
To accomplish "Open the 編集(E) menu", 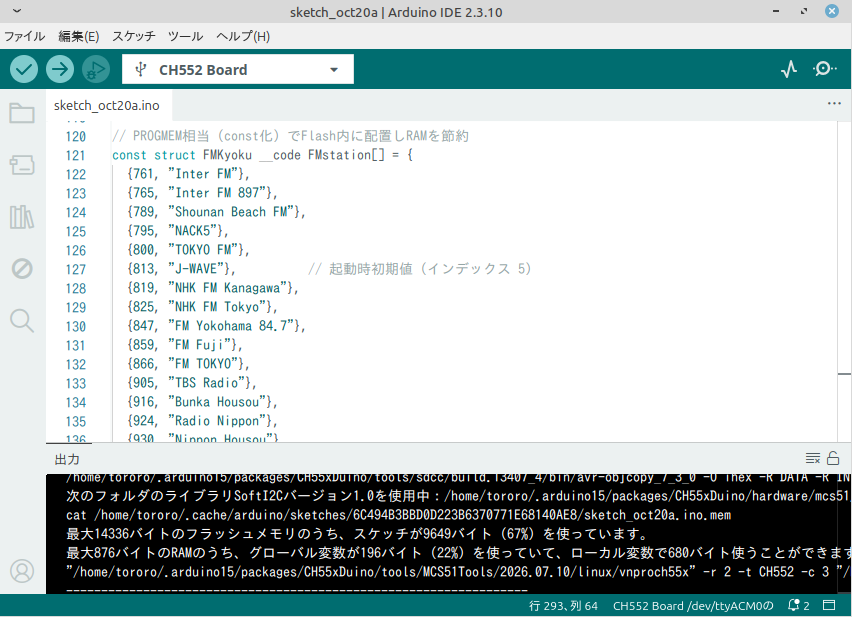I will (x=79, y=36).
